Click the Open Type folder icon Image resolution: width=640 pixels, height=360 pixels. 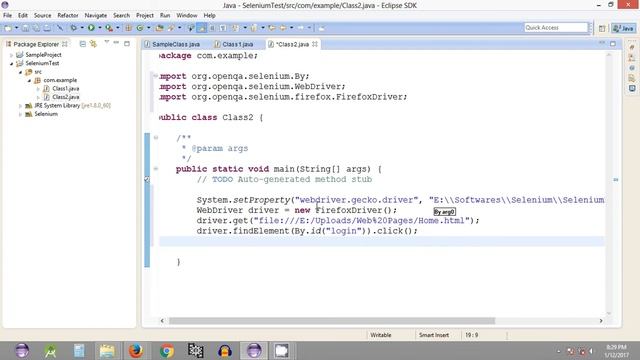click(x=160, y=28)
